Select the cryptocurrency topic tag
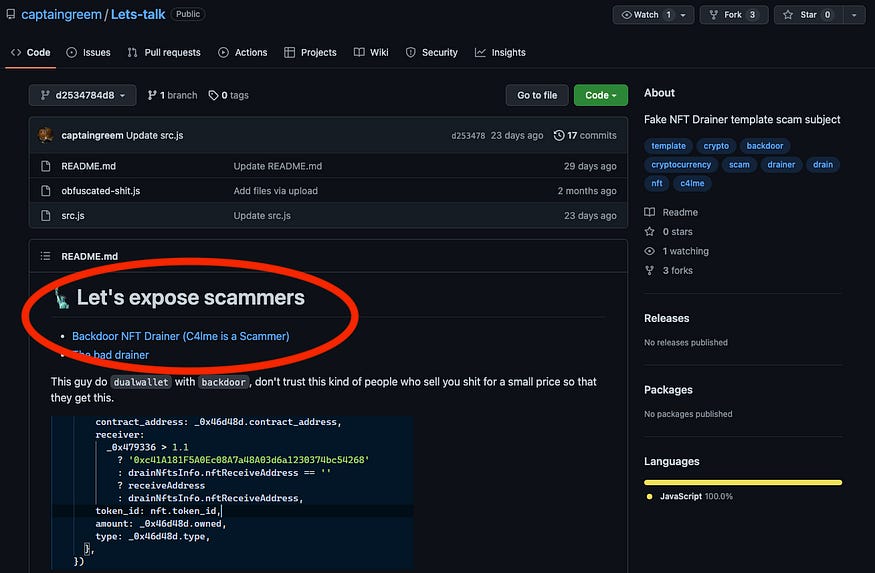This screenshot has width=875, height=573. (x=681, y=165)
